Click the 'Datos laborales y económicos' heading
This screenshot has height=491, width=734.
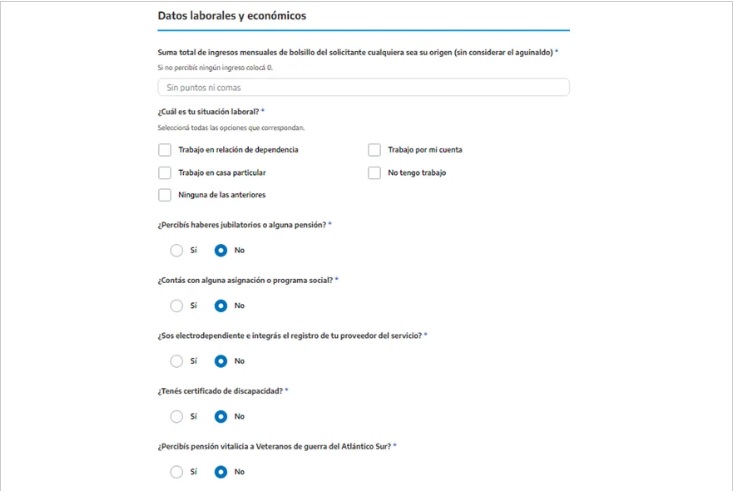coord(232,16)
